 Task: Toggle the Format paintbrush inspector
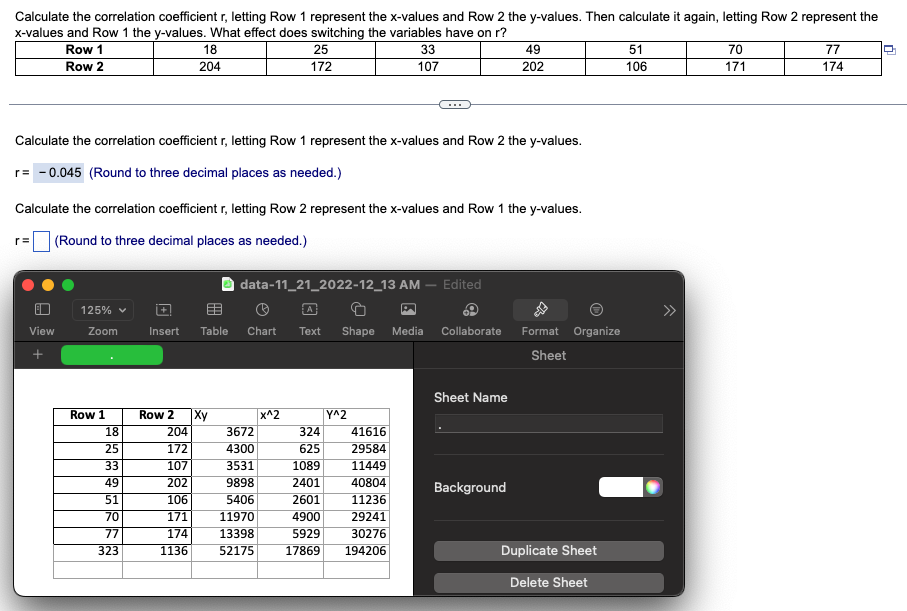pos(540,310)
